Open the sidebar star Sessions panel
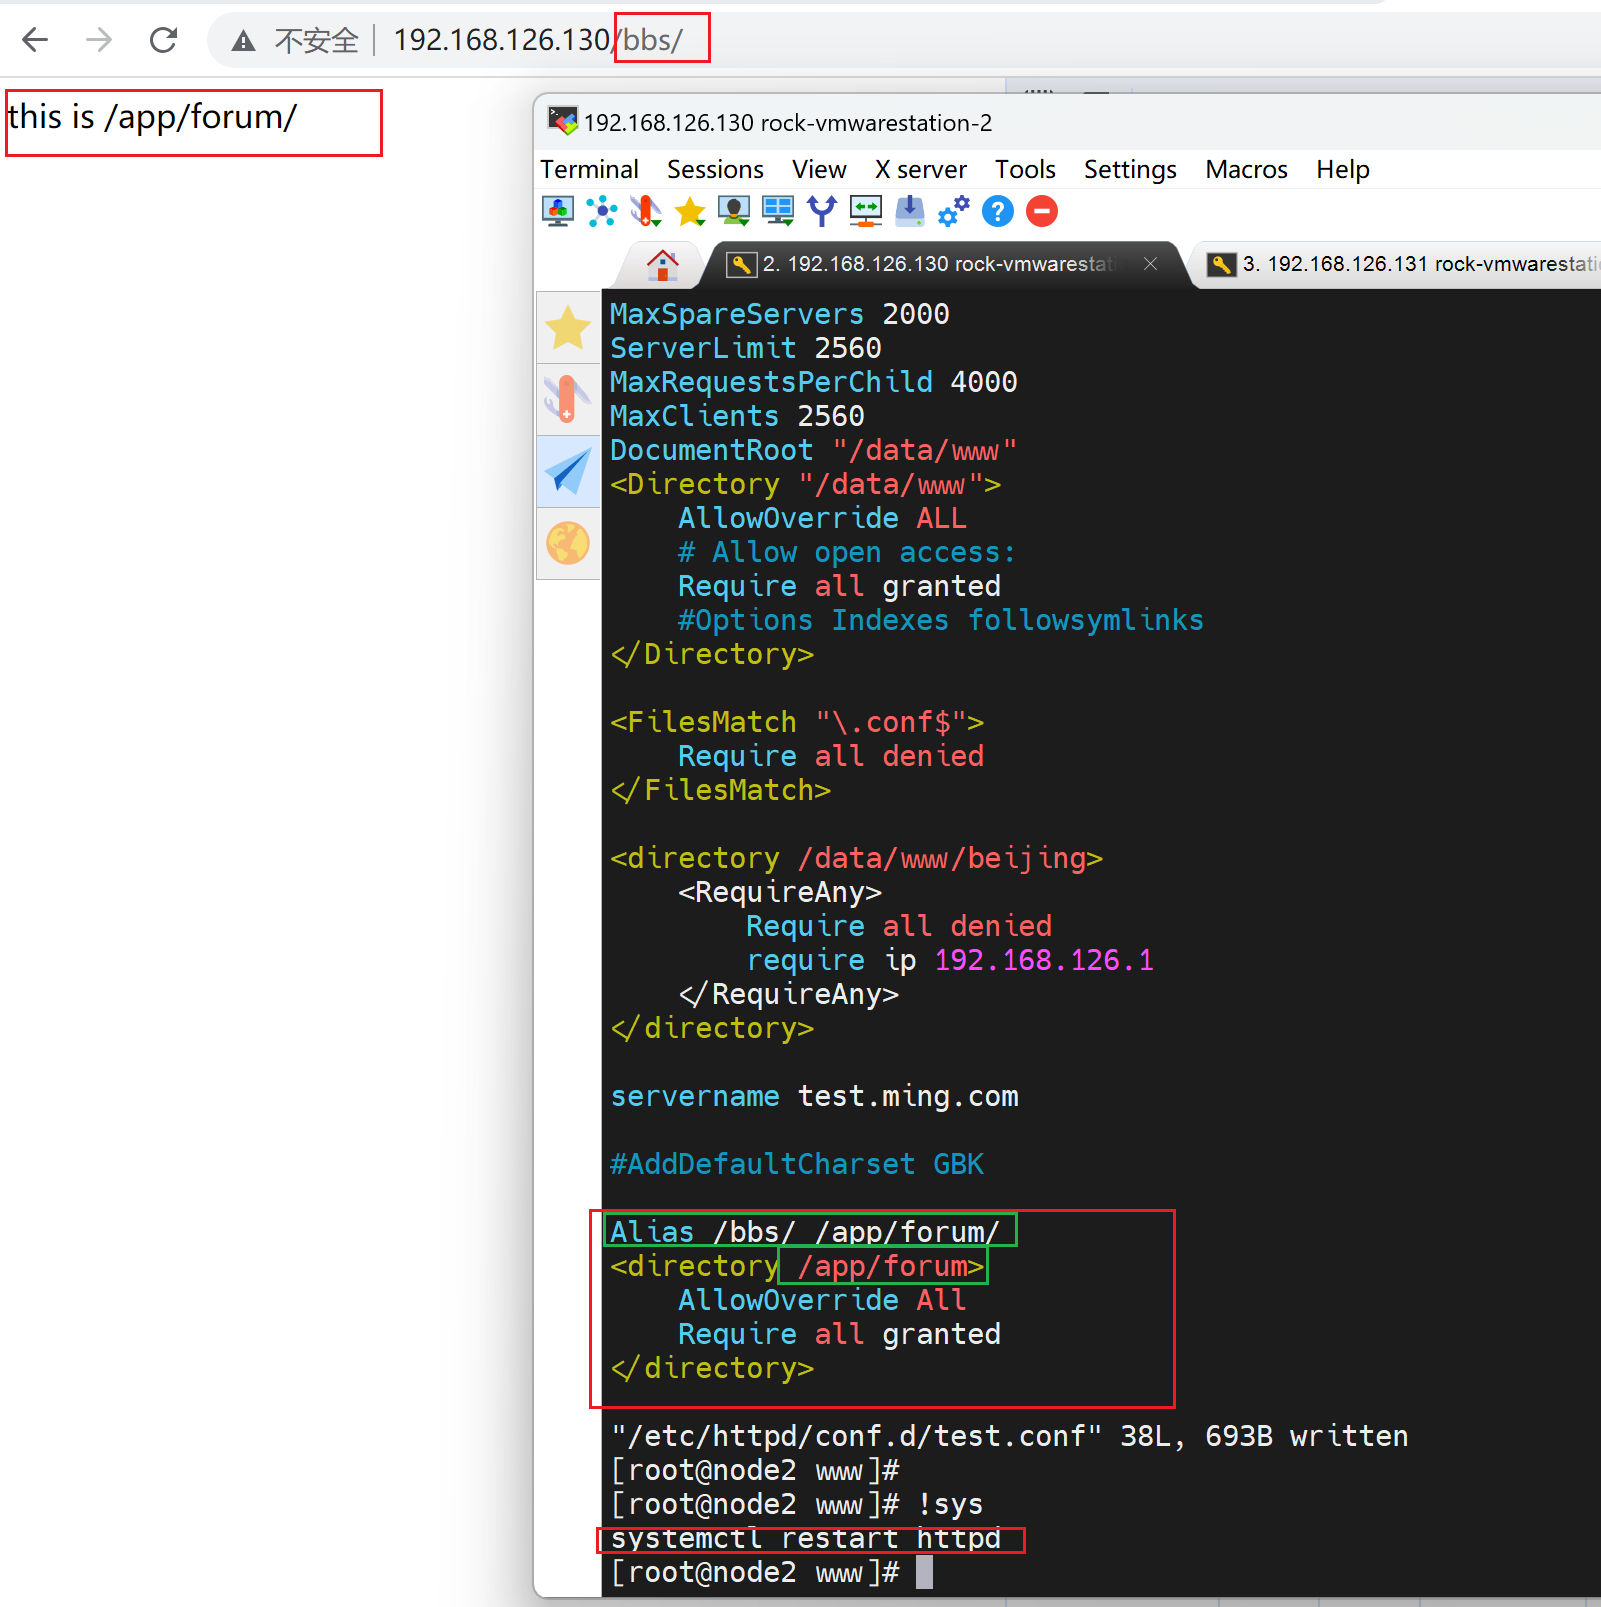The width and height of the screenshot is (1601, 1607). (x=568, y=328)
